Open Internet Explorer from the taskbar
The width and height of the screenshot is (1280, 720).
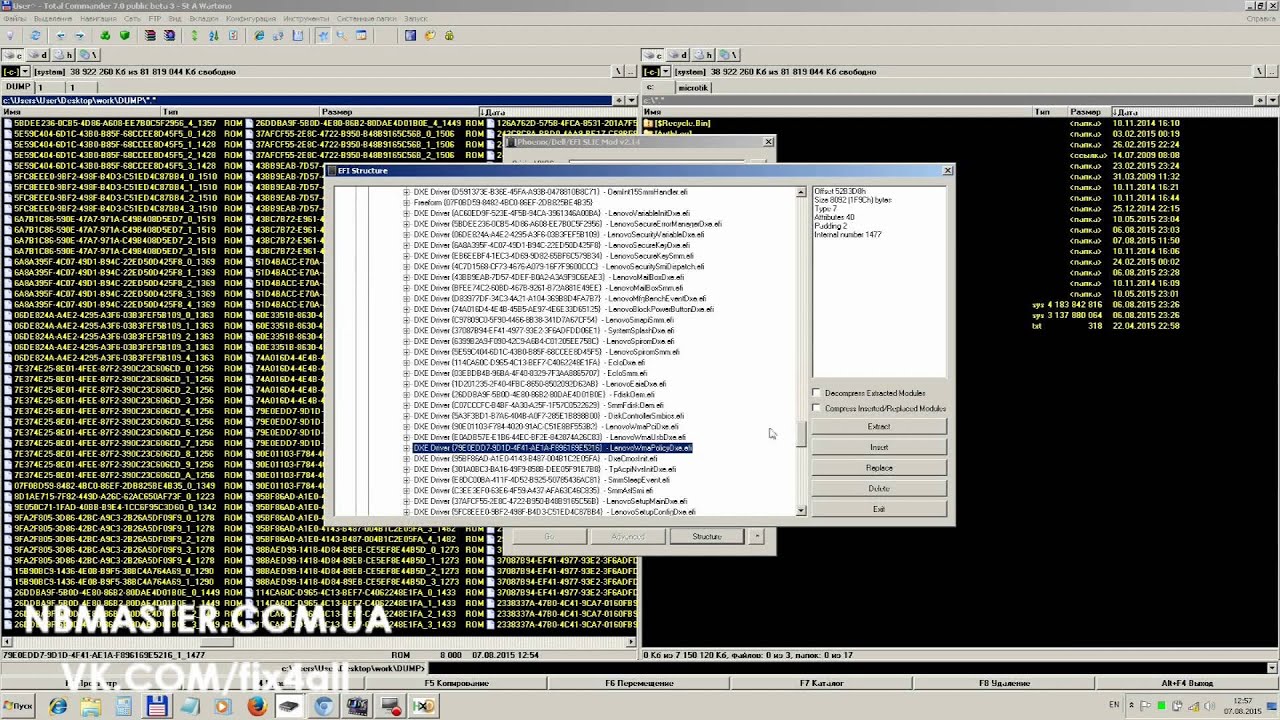[57, 707]
